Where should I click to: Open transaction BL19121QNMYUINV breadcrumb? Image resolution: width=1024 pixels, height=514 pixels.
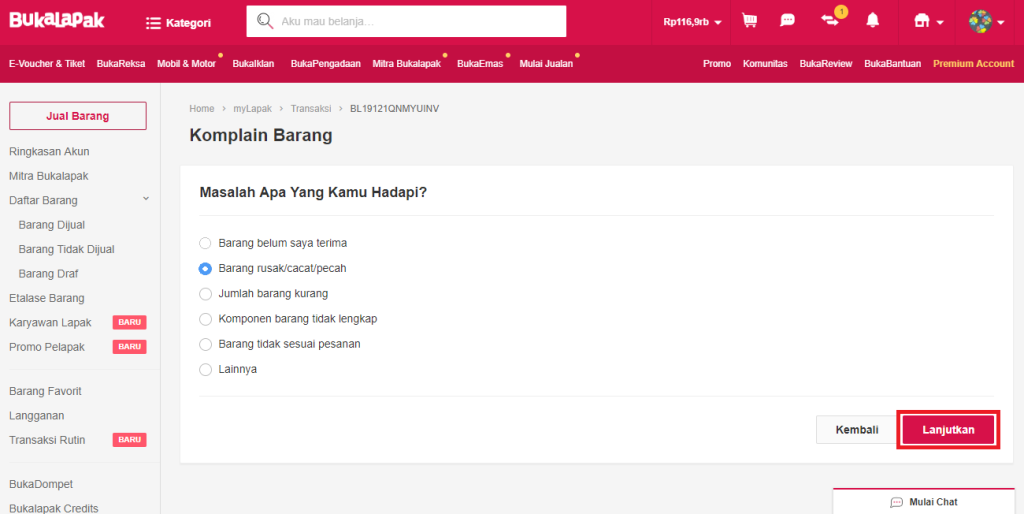pos(394,108)
